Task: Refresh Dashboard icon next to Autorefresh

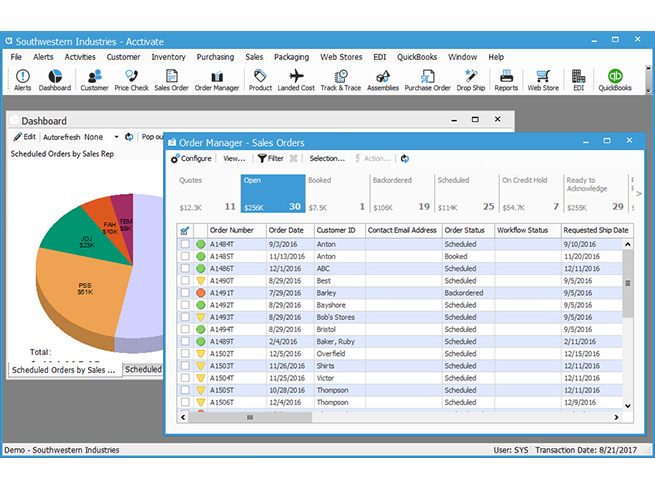Action: (129, 137)
